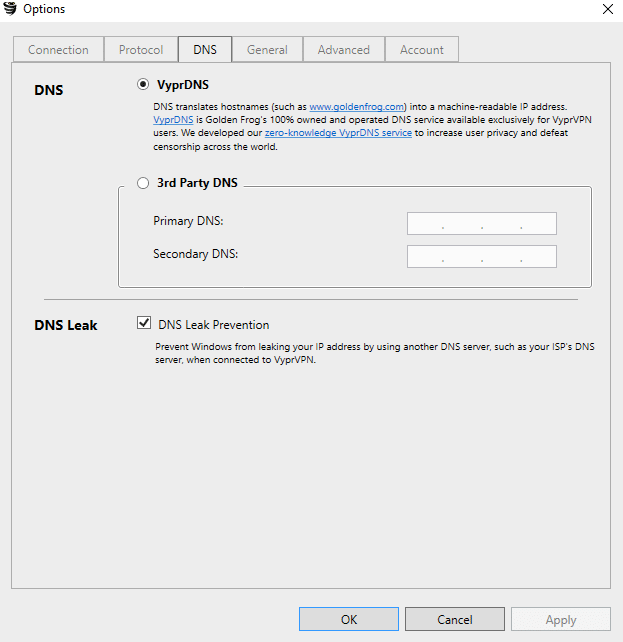The width and height of the screenshot is (623, 642).
Task: Click the Secondary DNS address field
Action: (482, 256)
